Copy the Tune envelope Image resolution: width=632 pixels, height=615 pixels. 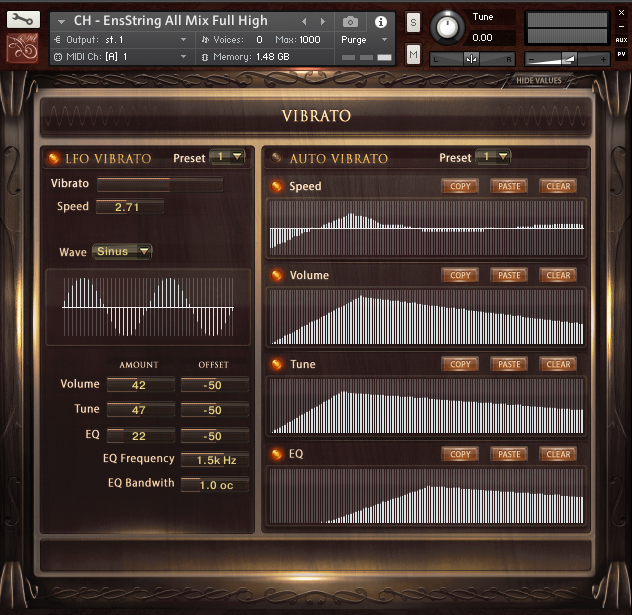coord(460,364)
